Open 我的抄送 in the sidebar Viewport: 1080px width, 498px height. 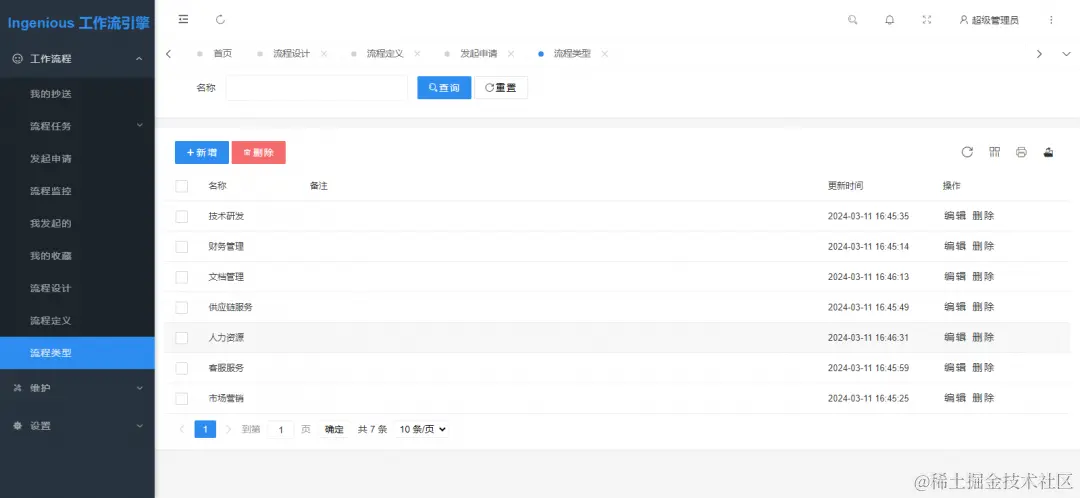point(77,94)
